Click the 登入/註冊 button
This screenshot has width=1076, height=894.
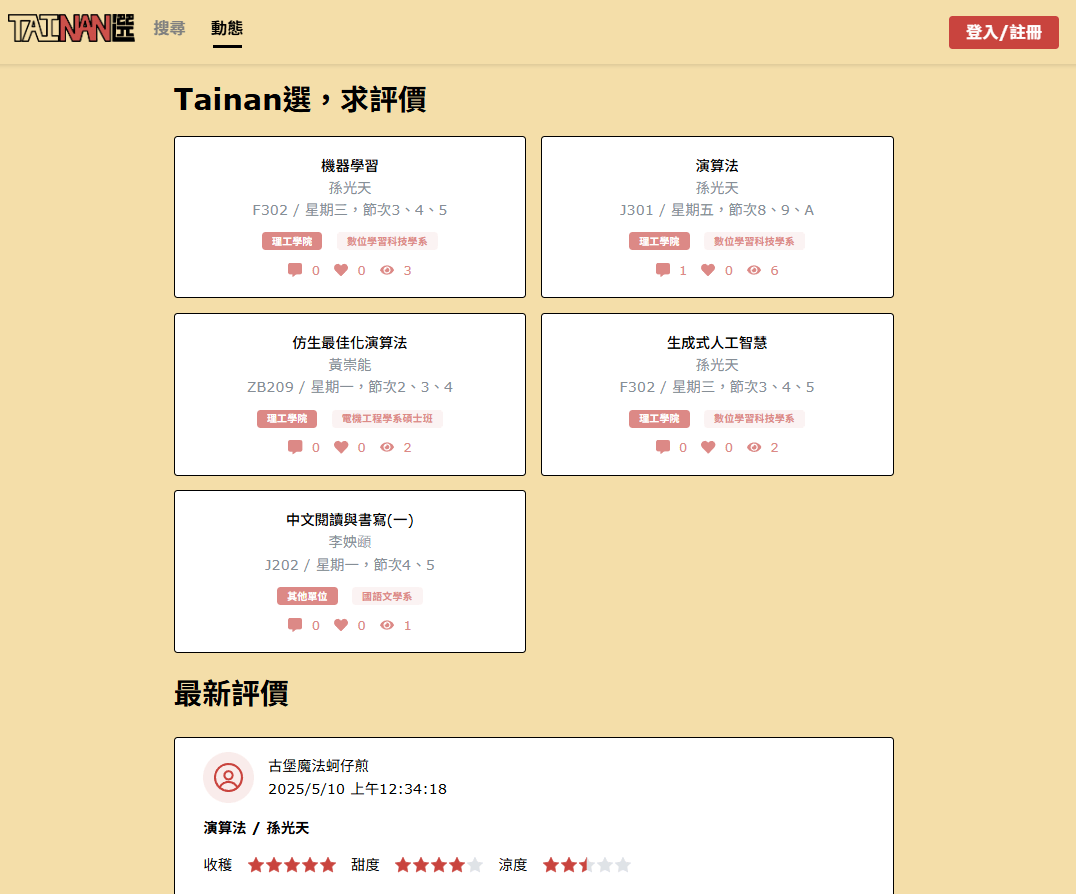tap(1003, 32)
